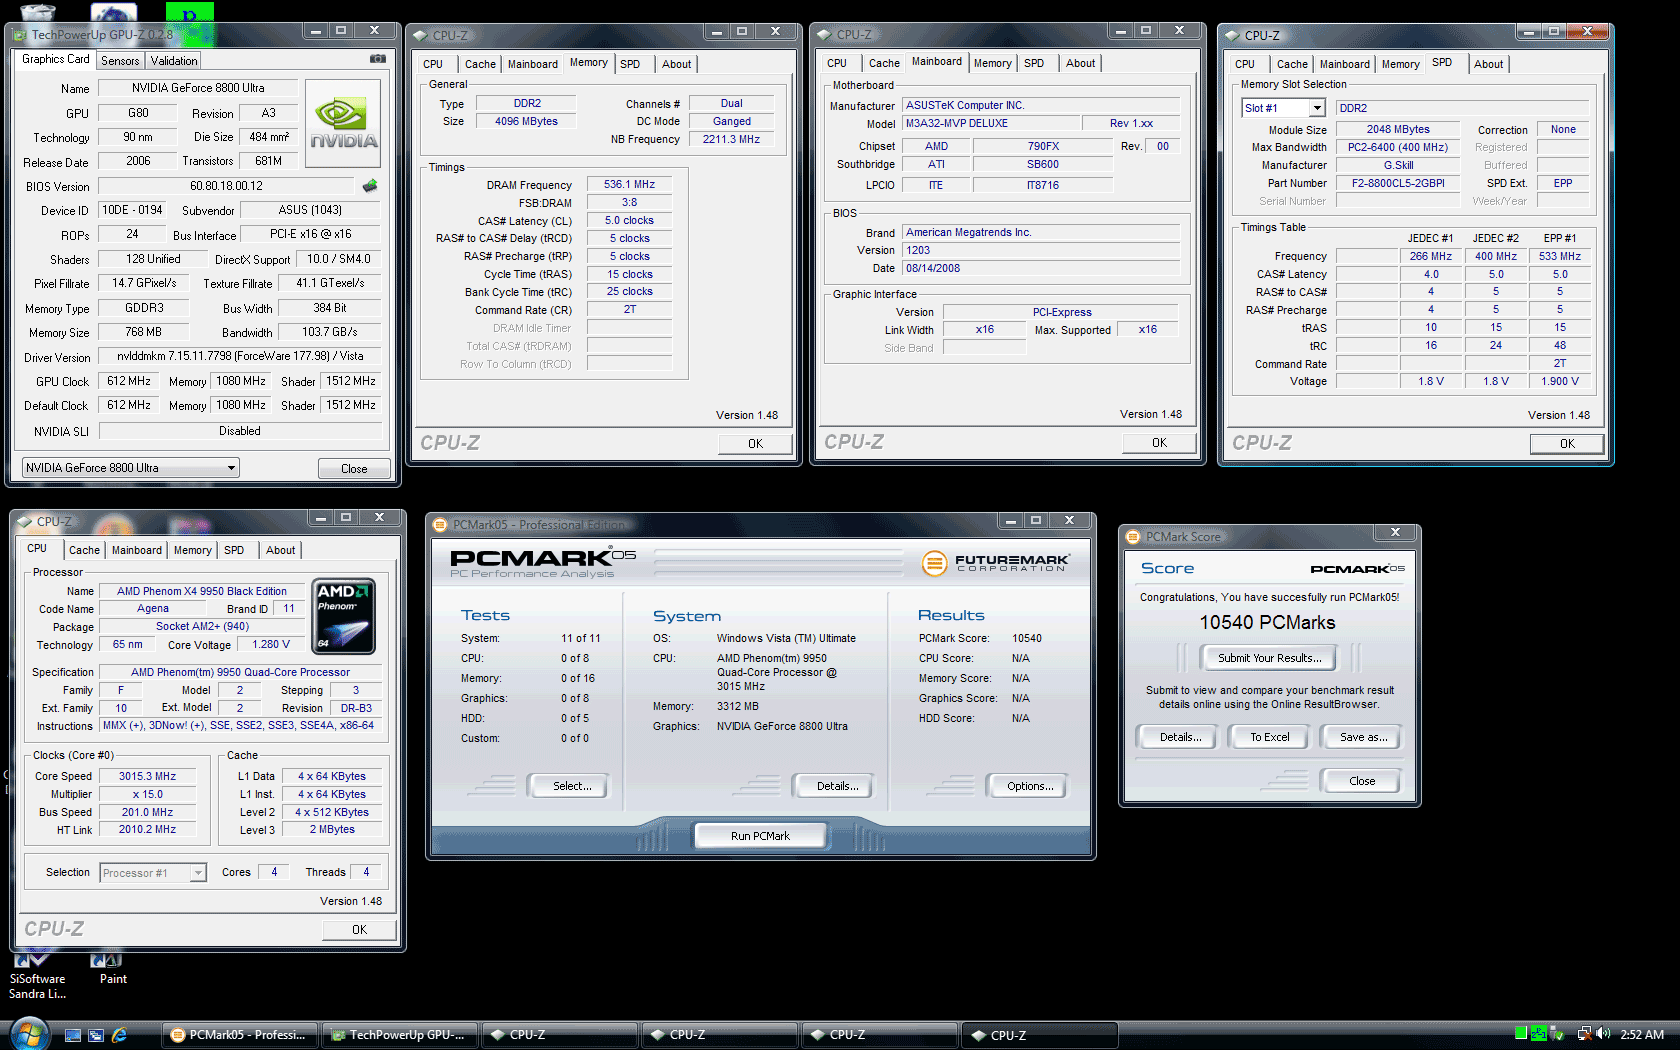Select the Graphics Card tab in GPU-Z
The image size is (1680, 1050).
tap(56, 60)
